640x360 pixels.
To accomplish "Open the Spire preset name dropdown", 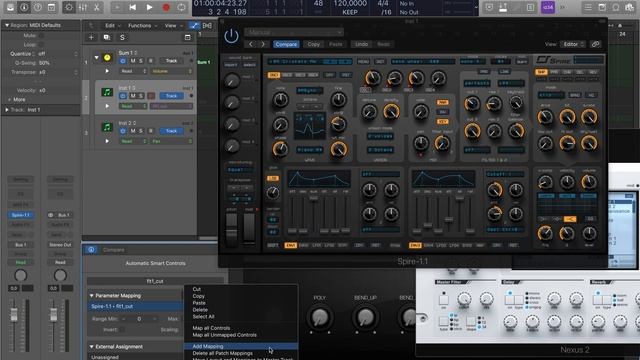I will point(294,32).
